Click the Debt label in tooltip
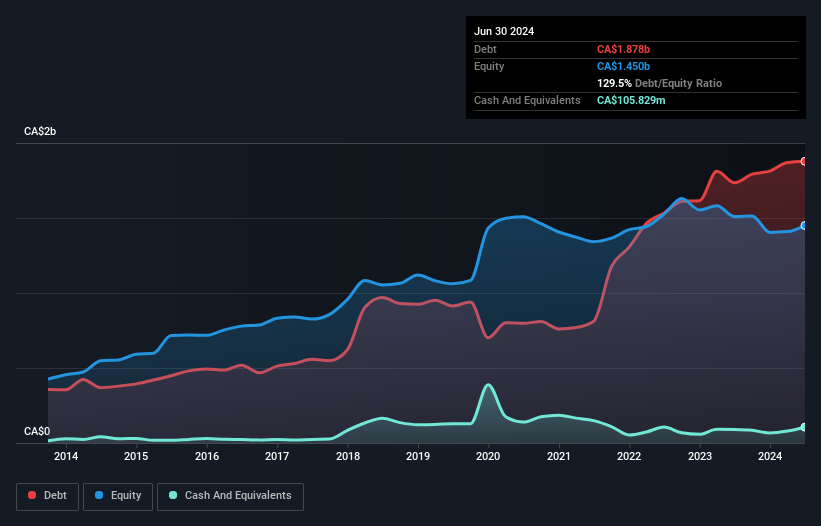The height and width of the screenshot is (526, 821). pyautogui.click(x=485, y=49)
